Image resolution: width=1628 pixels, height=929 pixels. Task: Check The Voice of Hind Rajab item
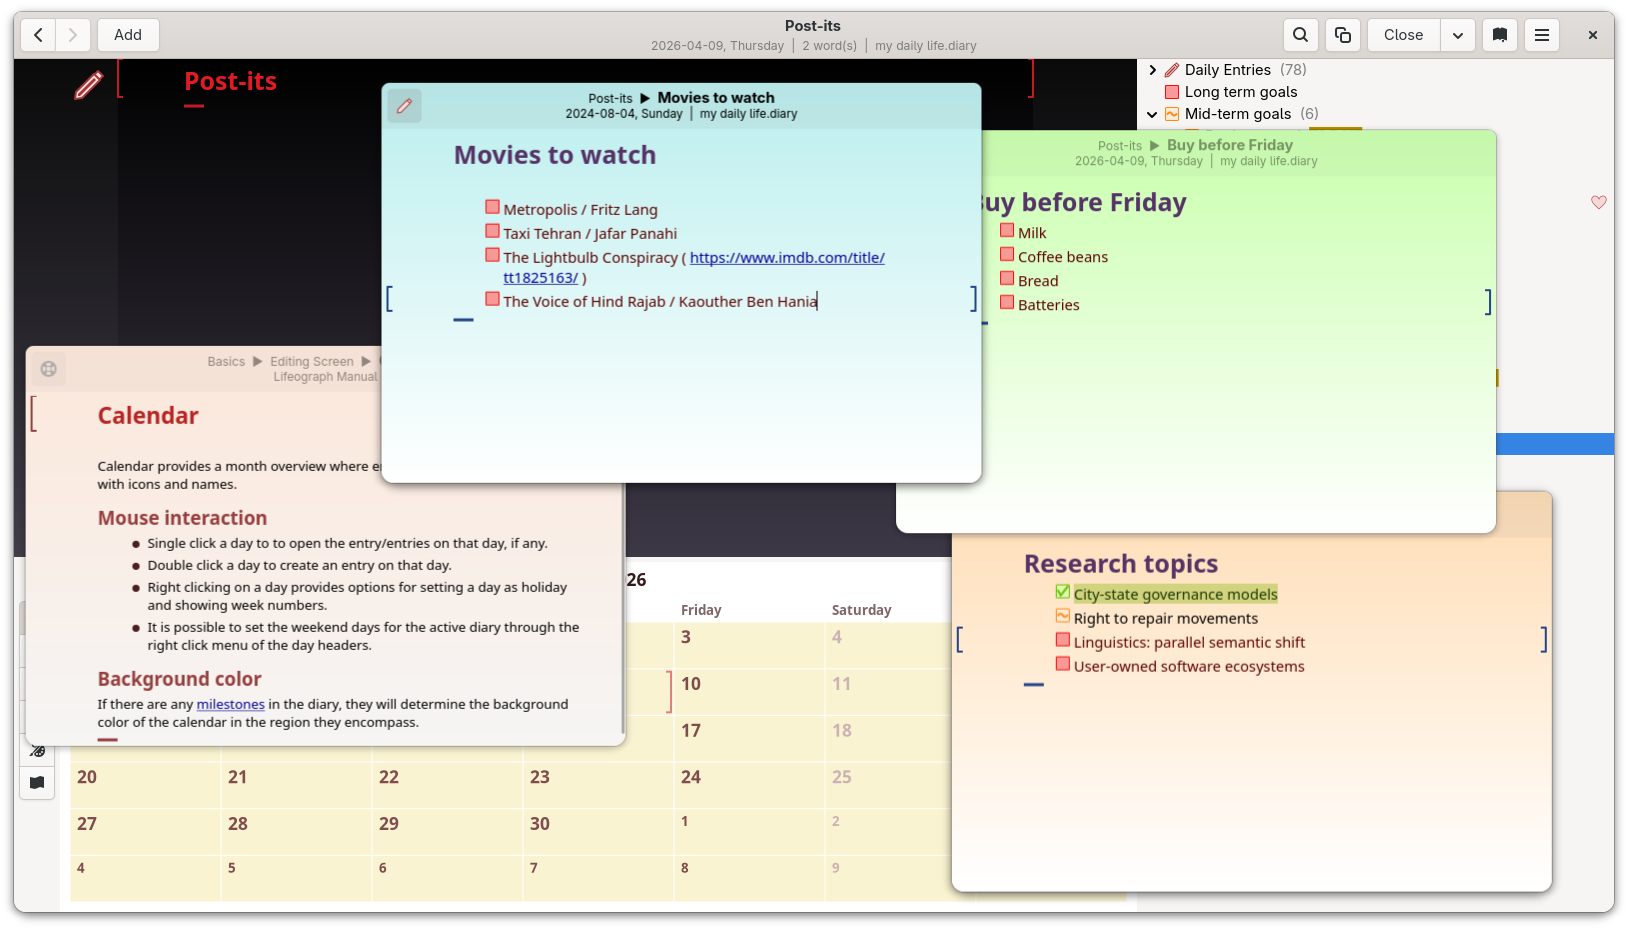492,299
